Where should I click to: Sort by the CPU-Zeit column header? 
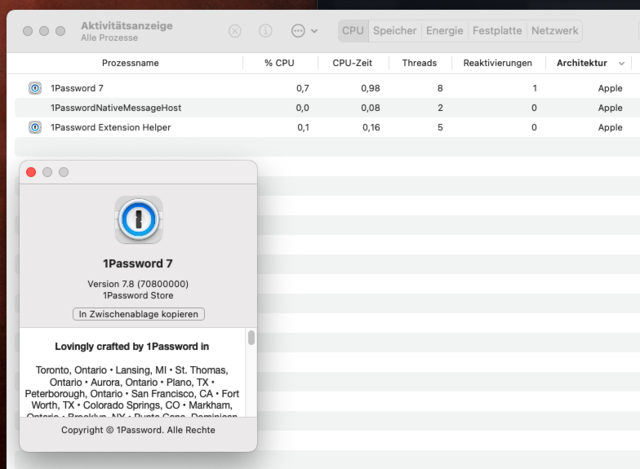tap(352, 63)
